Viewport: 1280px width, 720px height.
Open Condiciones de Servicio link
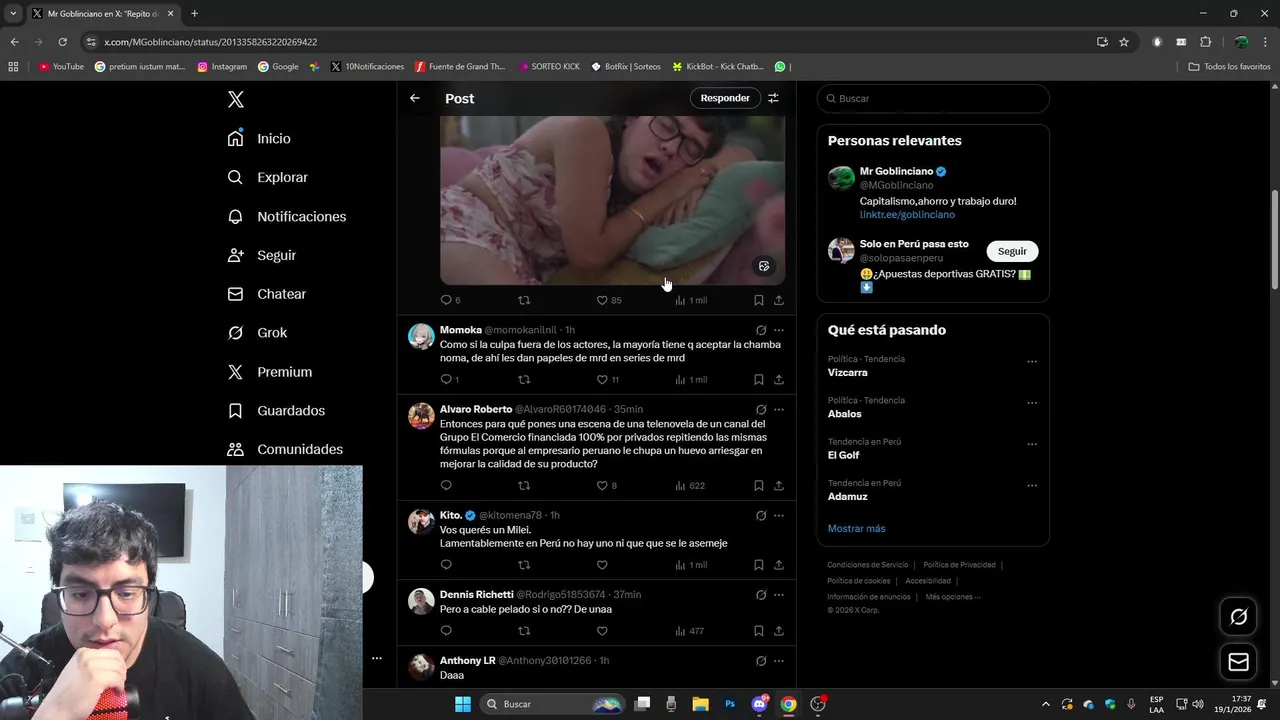click(868, 565)
